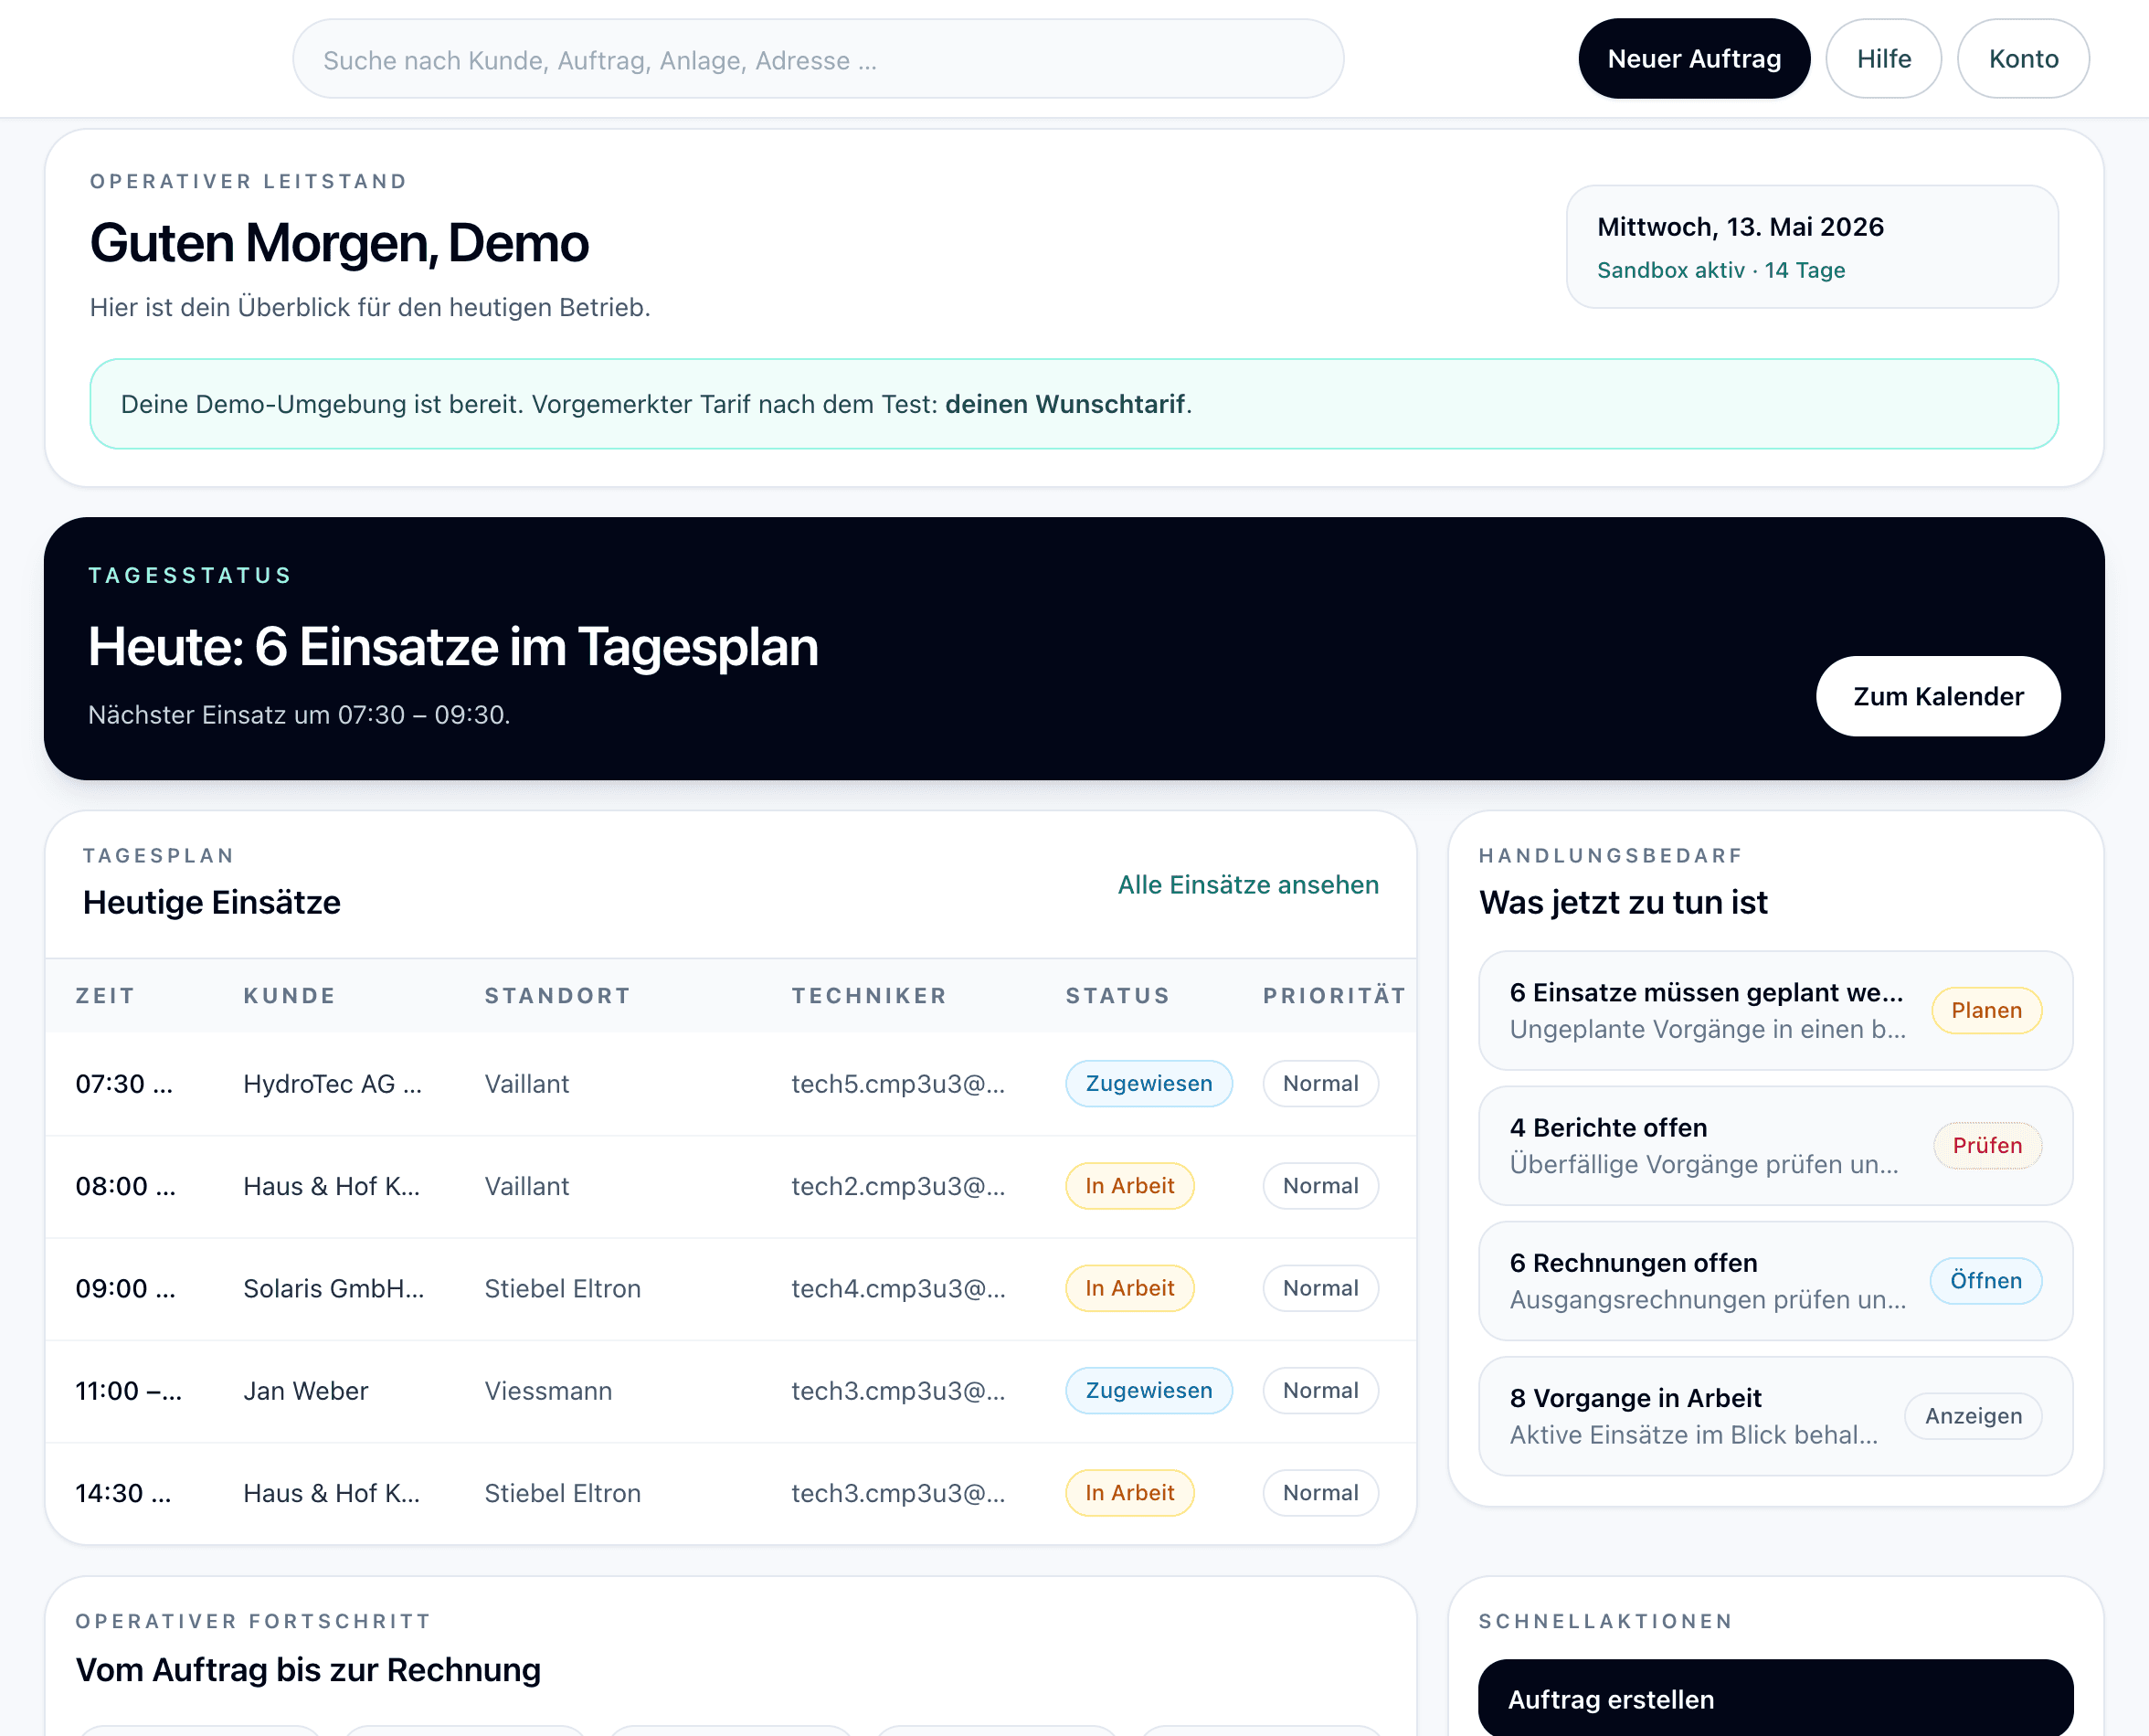Click the Planen button for unplanned Einsätze
Viewport: 2149px width, 1736px height.
pos(1985,1010)
